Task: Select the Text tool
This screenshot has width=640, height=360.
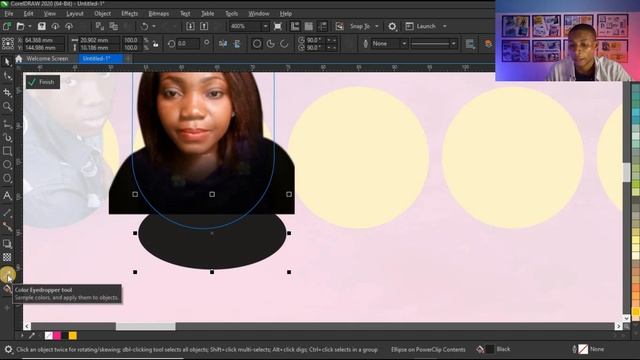Action: pos(7,196)
